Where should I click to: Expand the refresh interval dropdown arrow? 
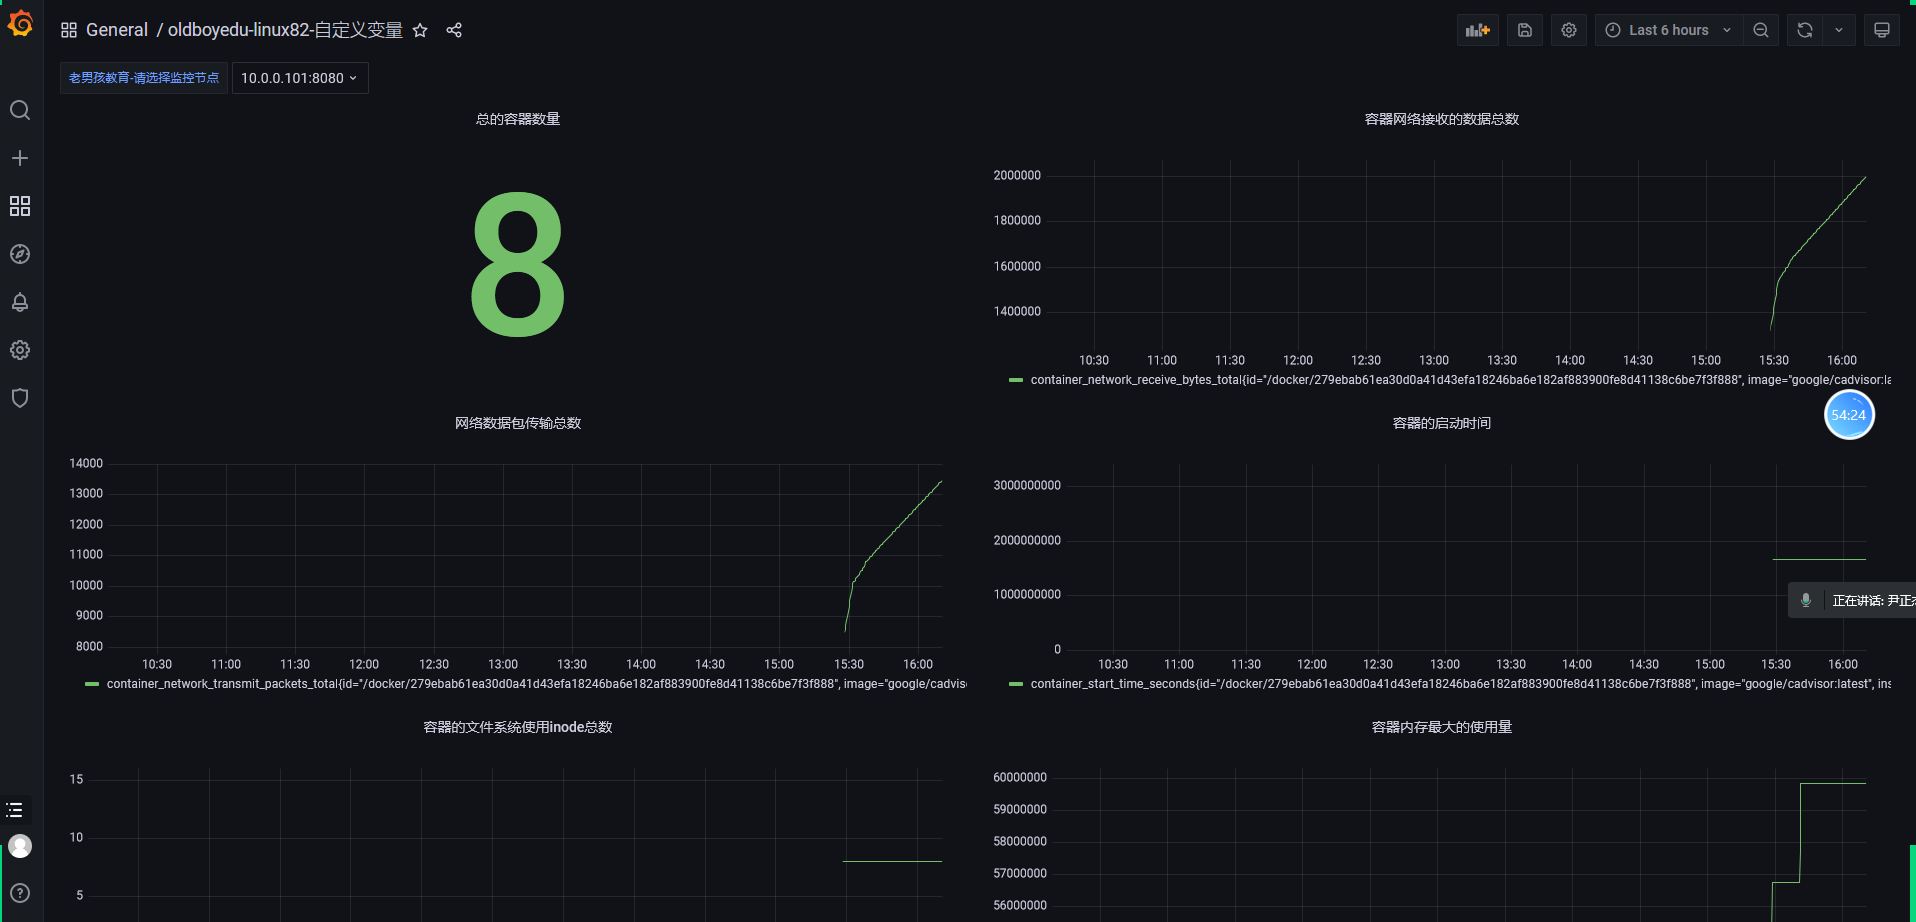point(1839,30)
